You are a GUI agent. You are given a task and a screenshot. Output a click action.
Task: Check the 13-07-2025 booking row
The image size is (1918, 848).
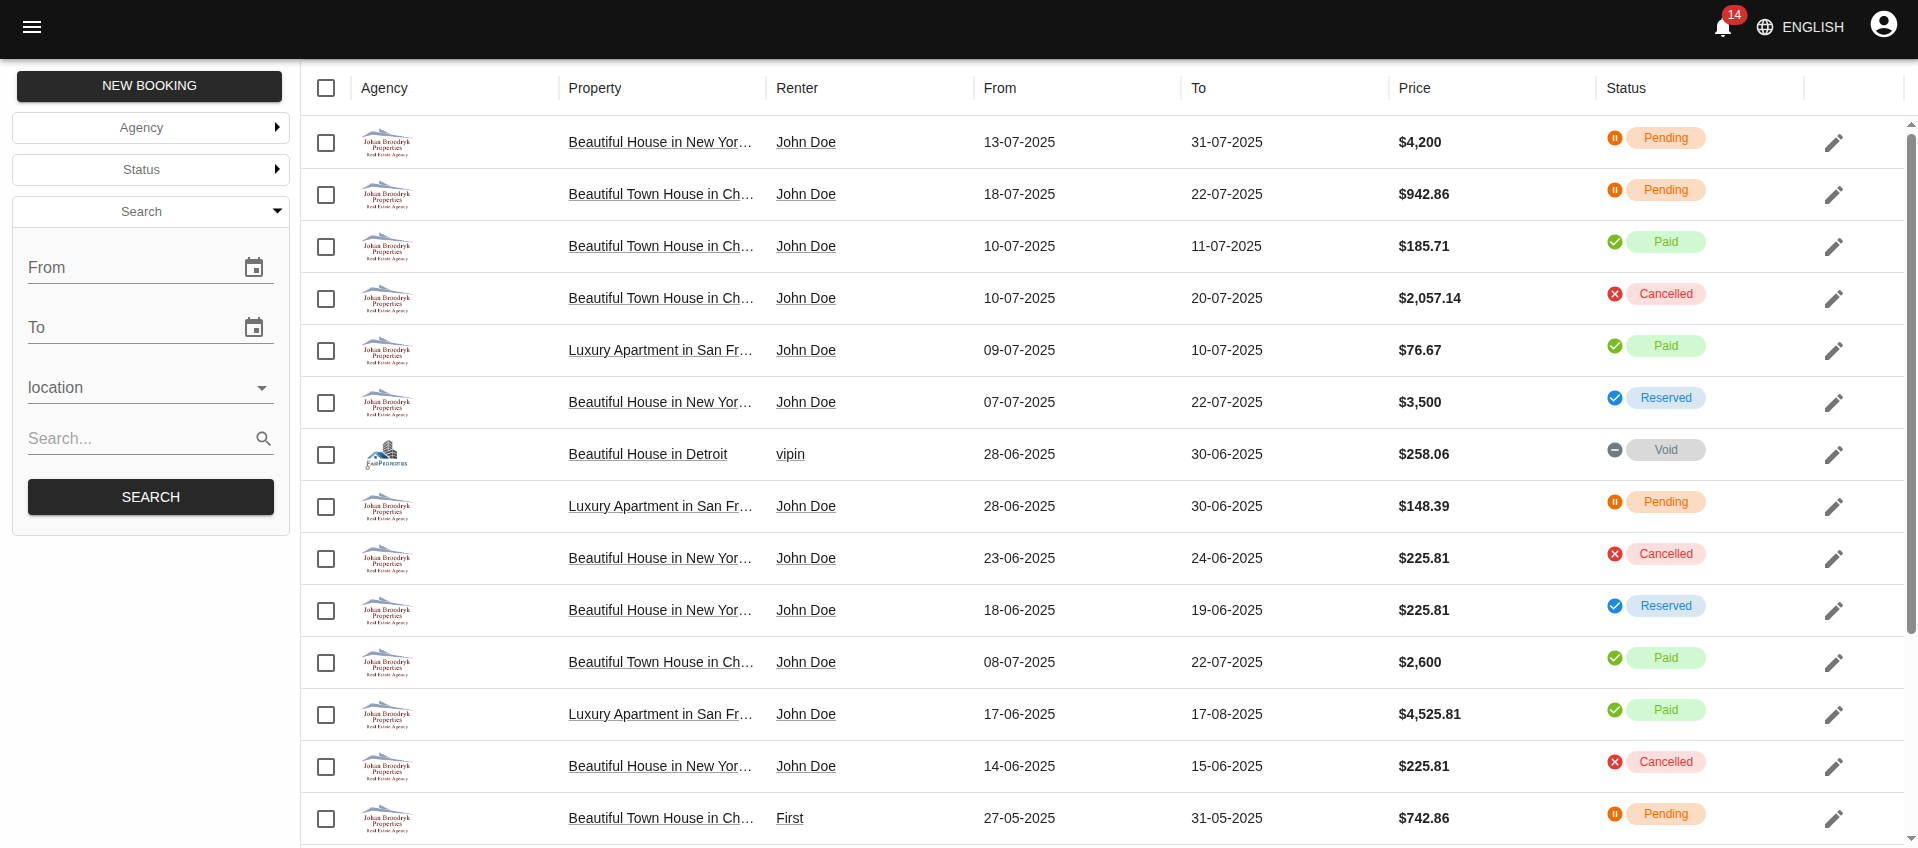(326, 143)
